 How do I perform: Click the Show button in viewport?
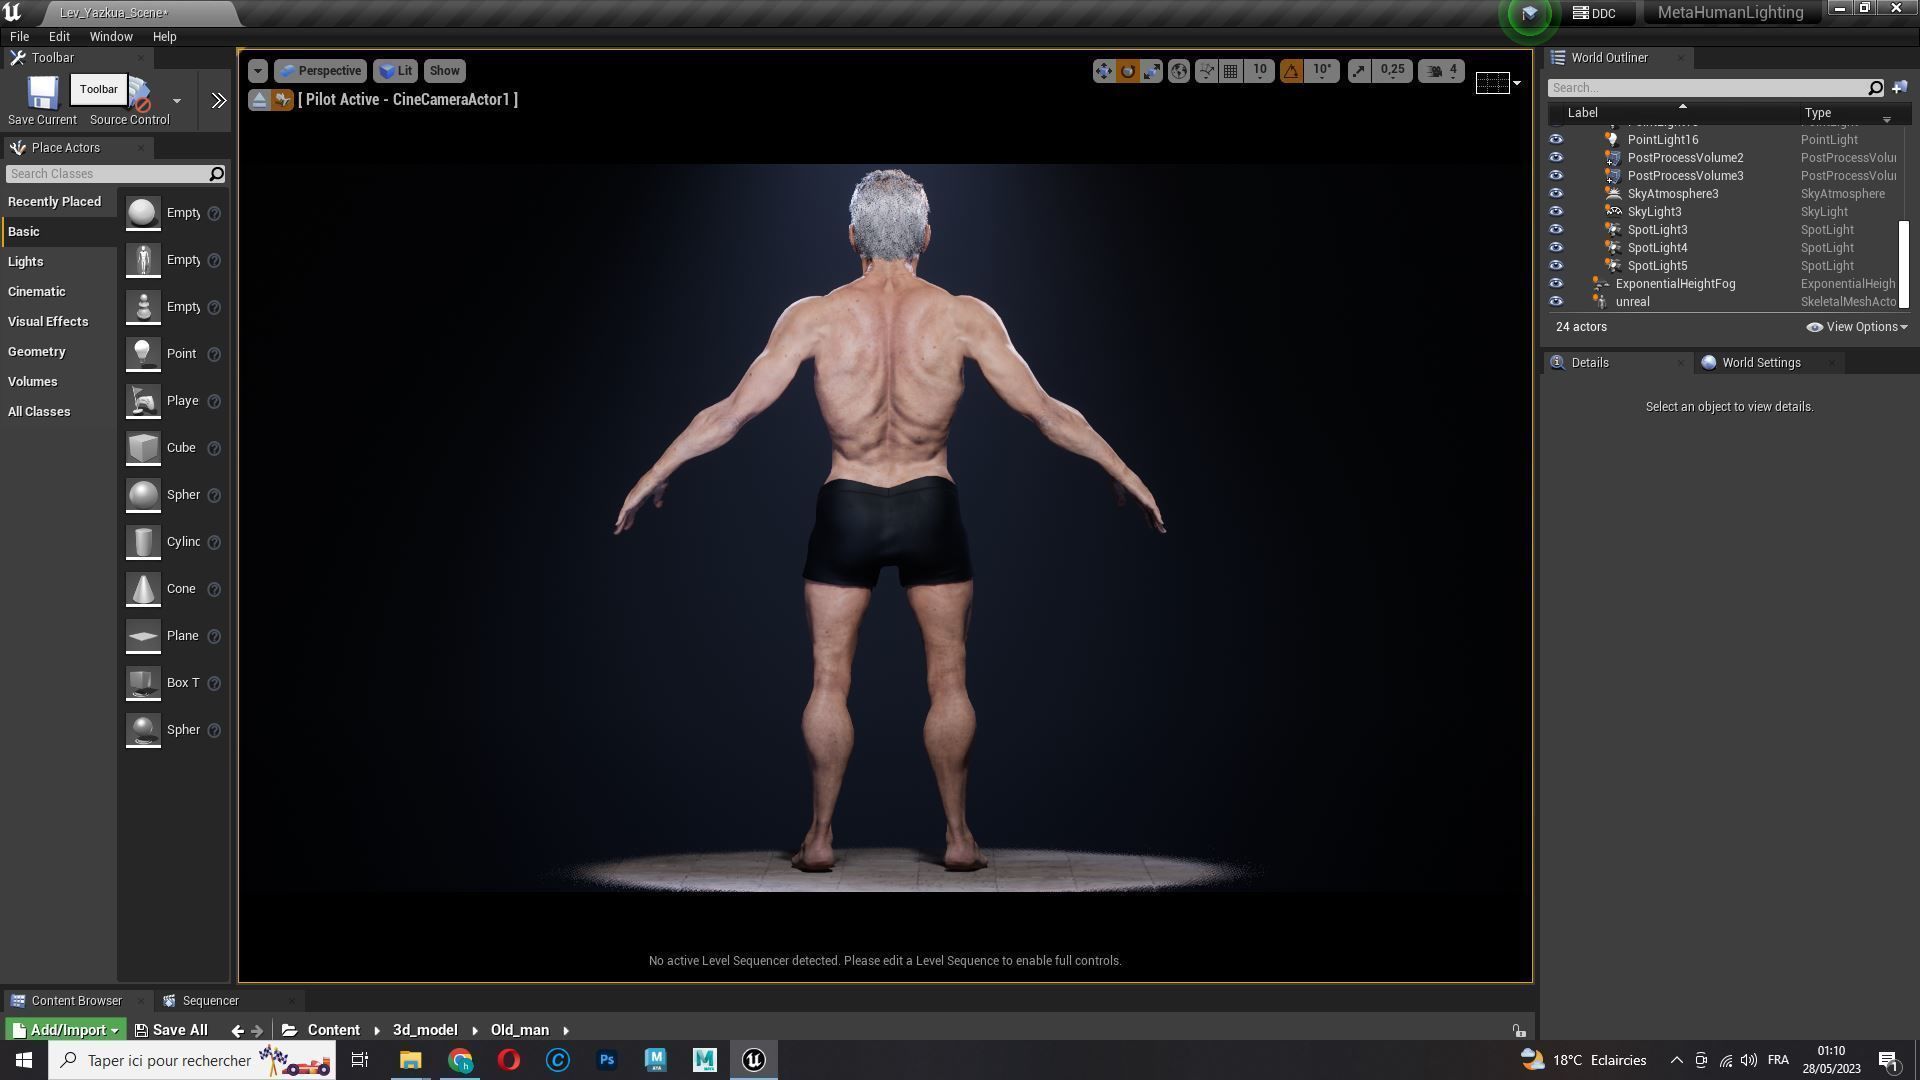click(444, 71)
